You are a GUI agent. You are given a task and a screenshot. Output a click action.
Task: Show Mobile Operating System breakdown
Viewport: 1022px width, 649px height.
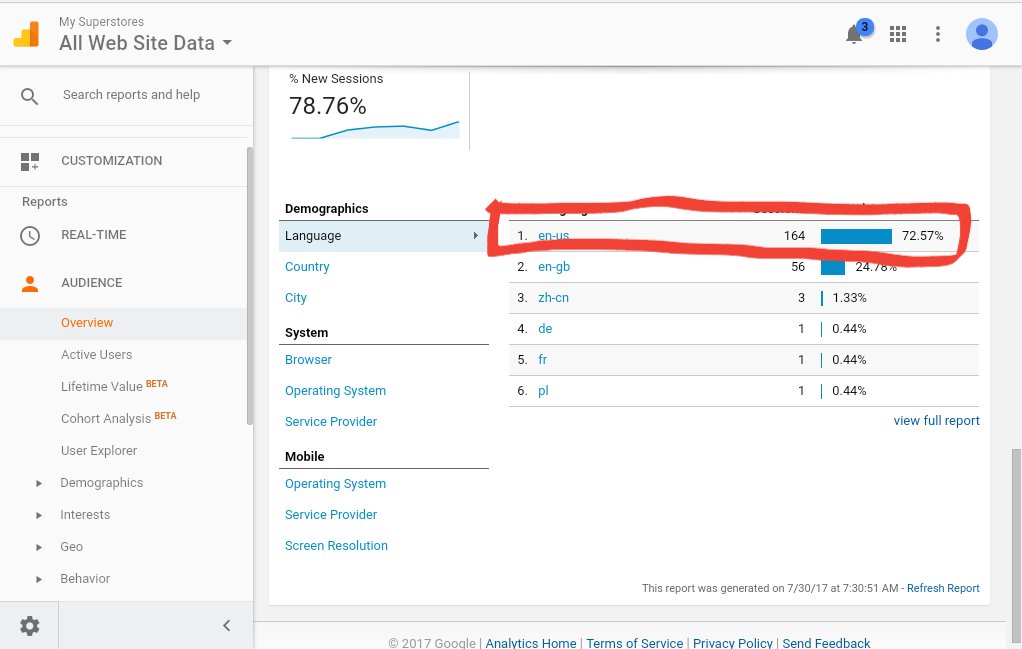335,484
